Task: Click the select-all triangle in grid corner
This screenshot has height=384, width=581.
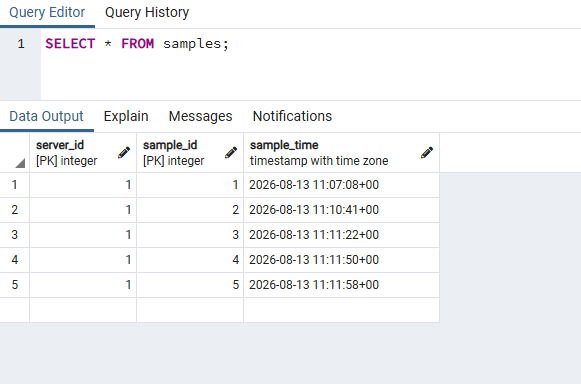Action: 20,163
